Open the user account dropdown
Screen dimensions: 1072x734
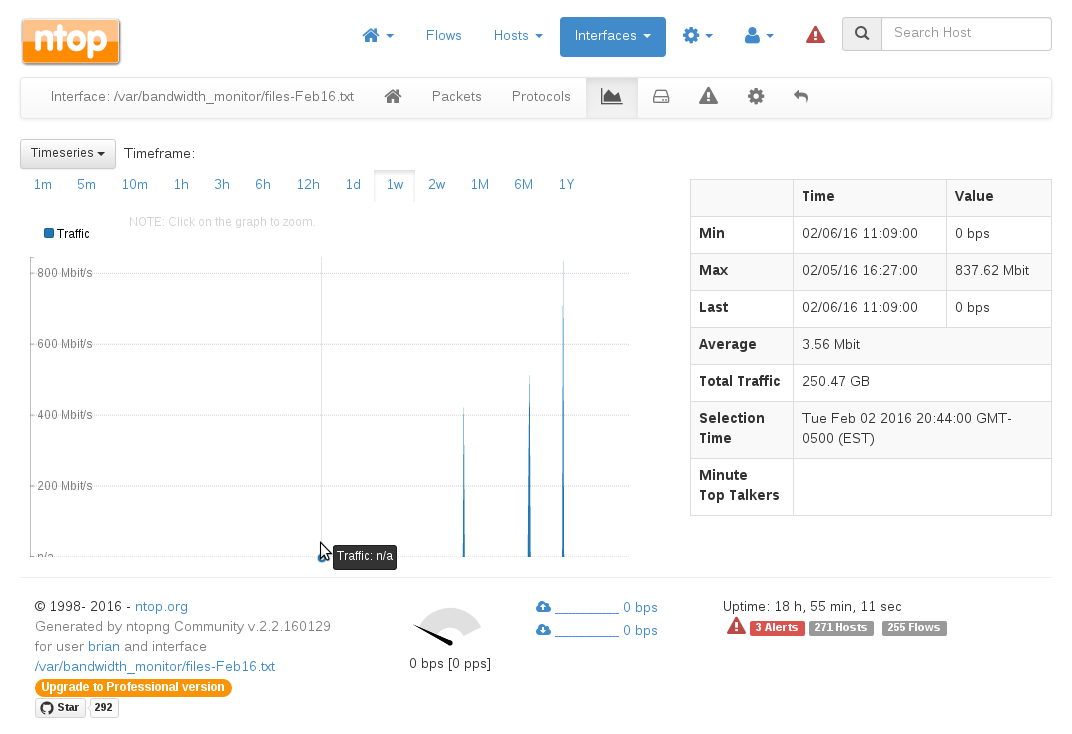click(759, 36)
